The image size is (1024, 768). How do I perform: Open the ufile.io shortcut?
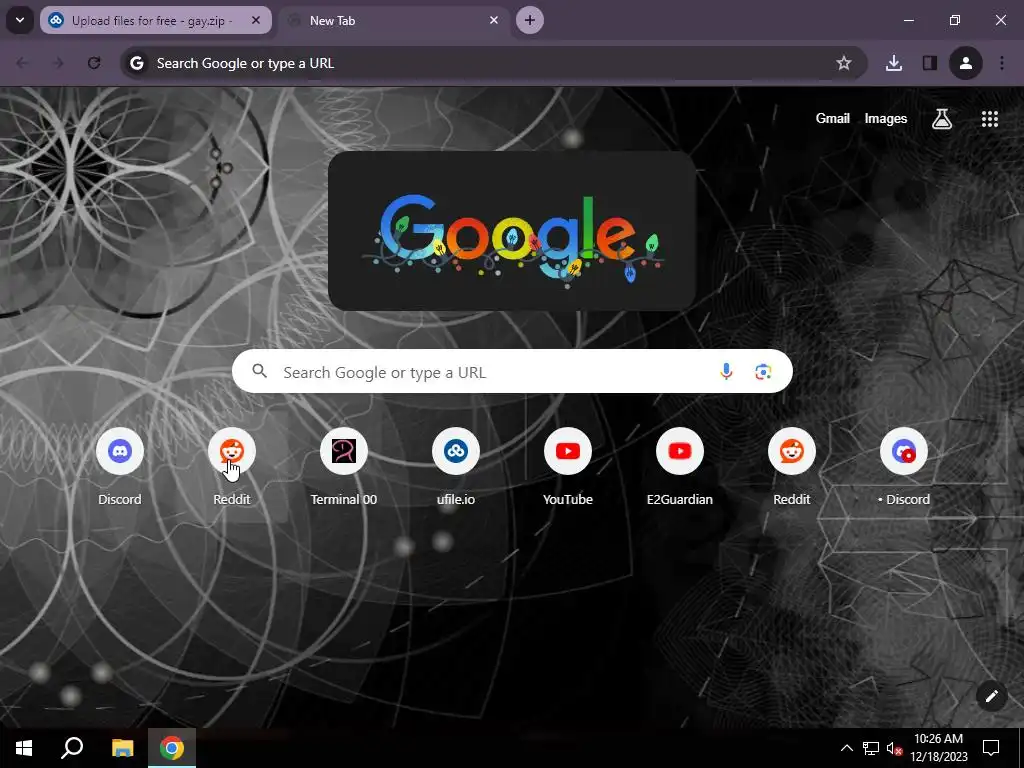click(x=456, y=466)
